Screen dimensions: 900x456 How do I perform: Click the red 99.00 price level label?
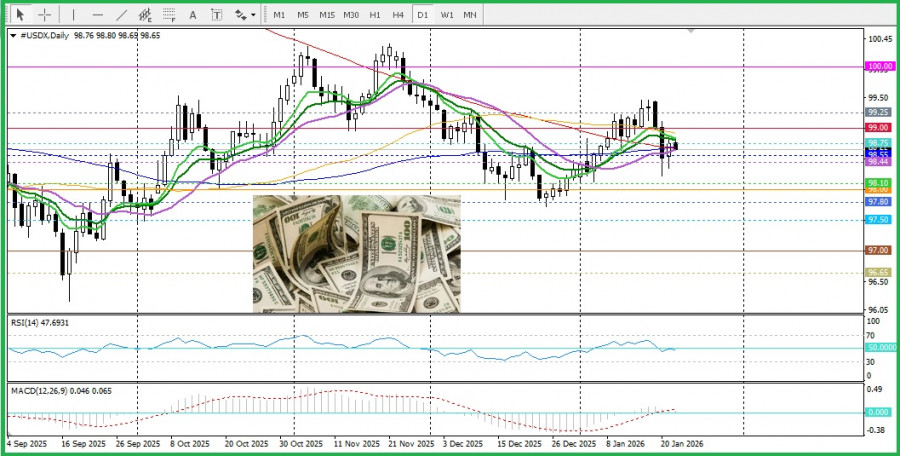[879, 127]
